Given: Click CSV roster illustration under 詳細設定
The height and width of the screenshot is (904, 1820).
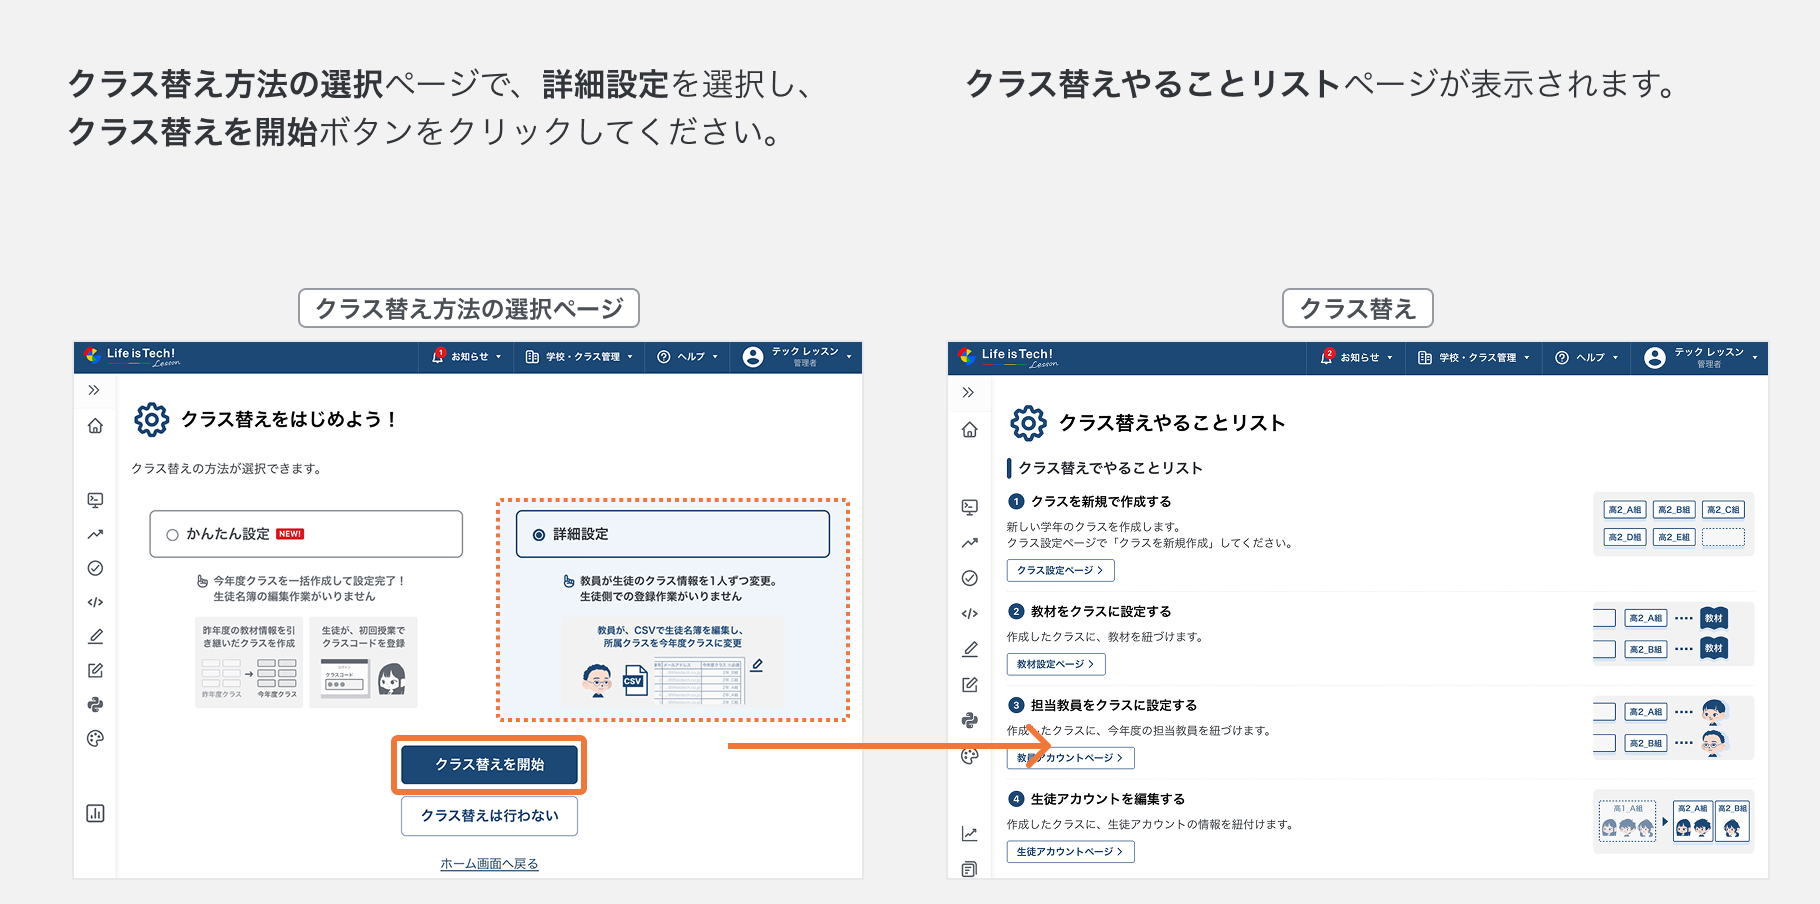Looking at the screenshot, I should (x=673, y=662).
